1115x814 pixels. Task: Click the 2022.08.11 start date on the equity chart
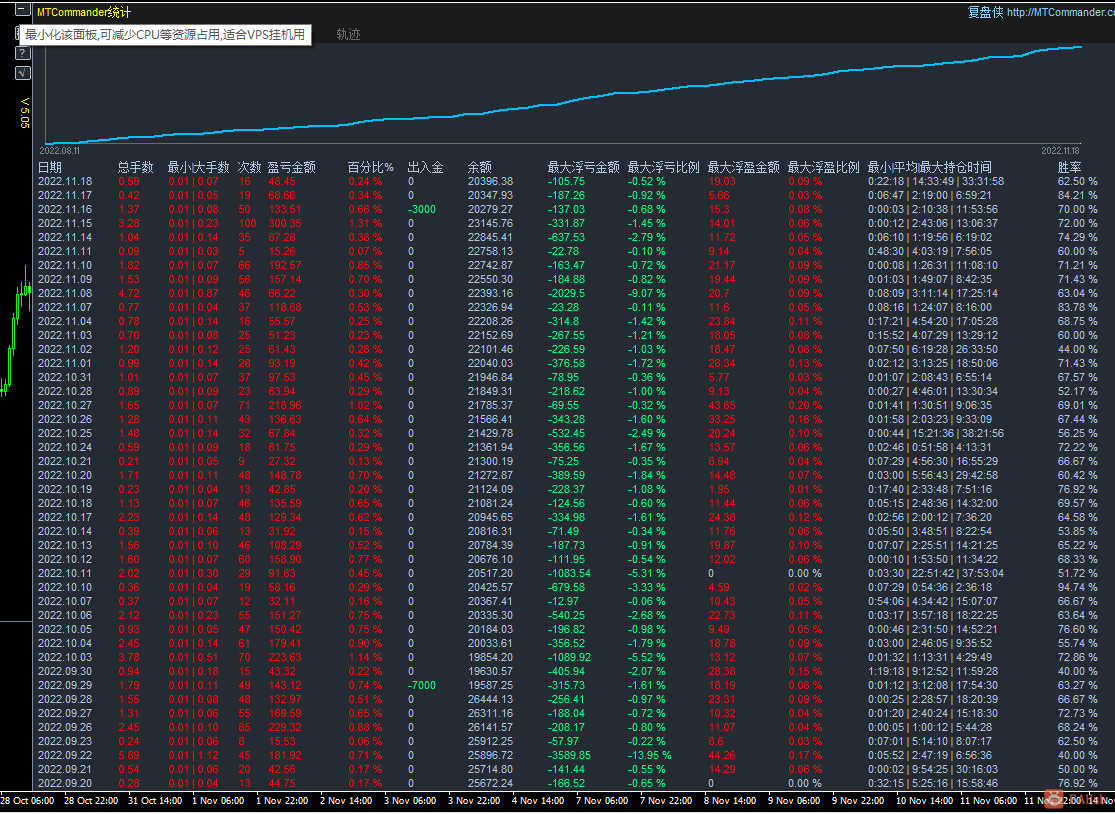[x=58, y=150]
